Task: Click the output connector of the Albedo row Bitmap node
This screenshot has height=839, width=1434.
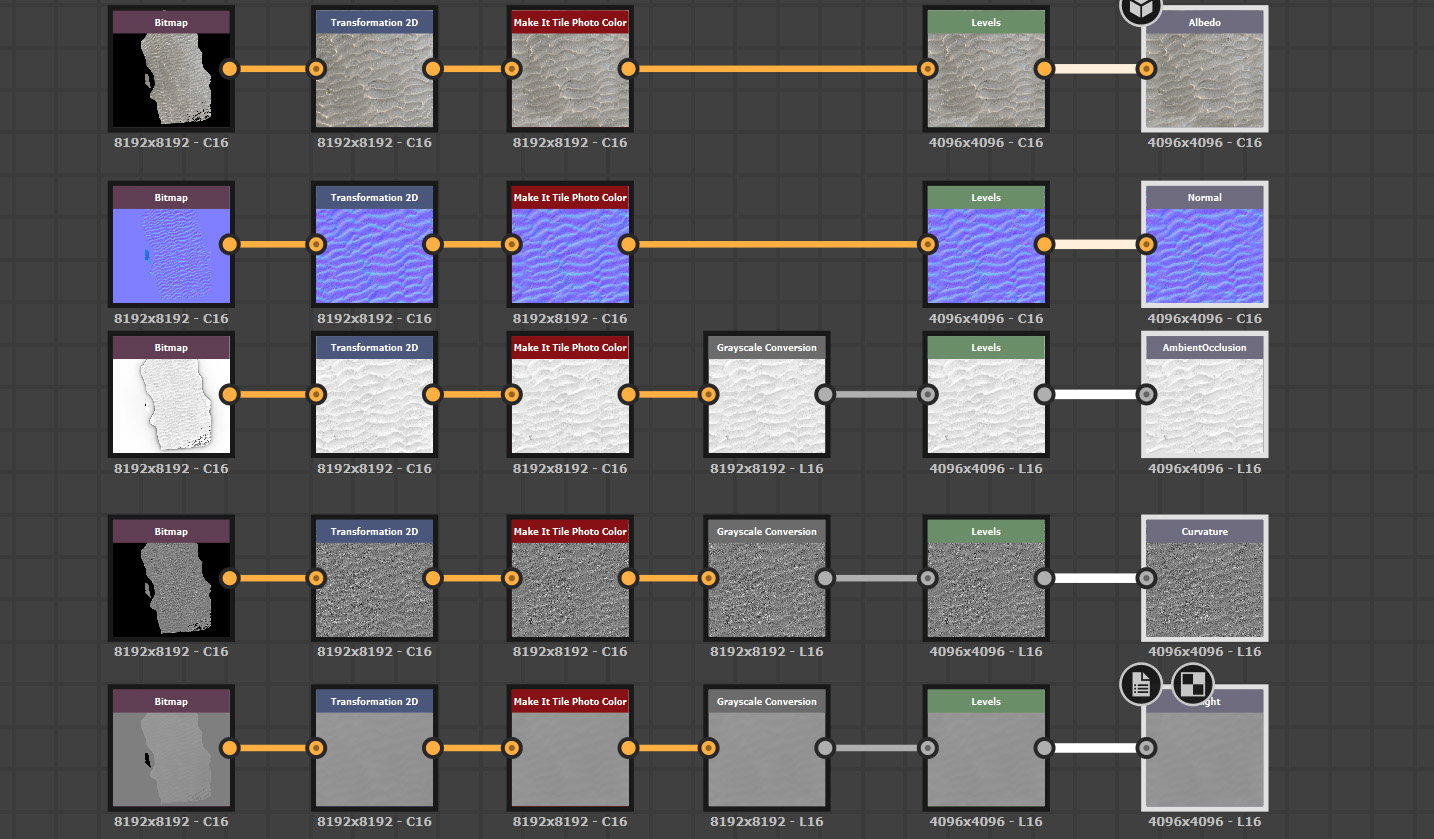Action: pos(230,69)
